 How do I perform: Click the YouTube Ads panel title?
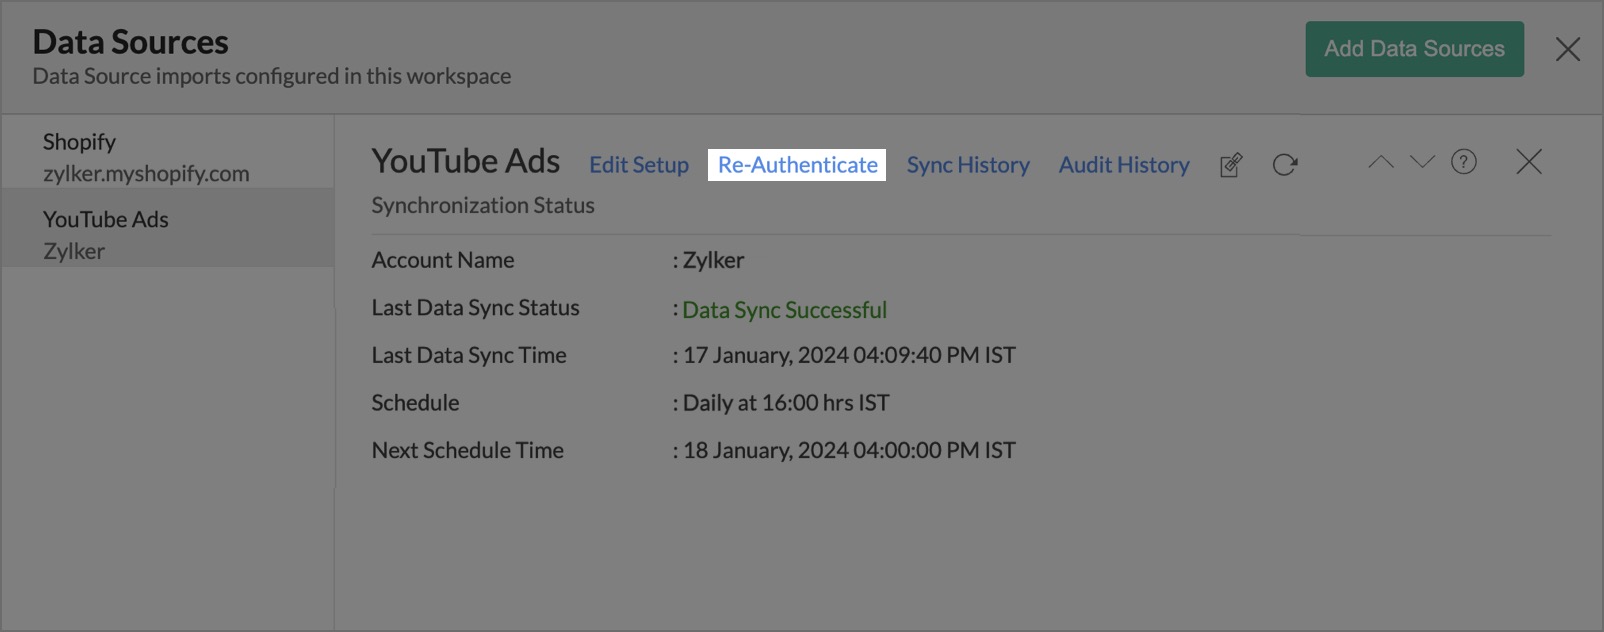[x=466, y=161]
